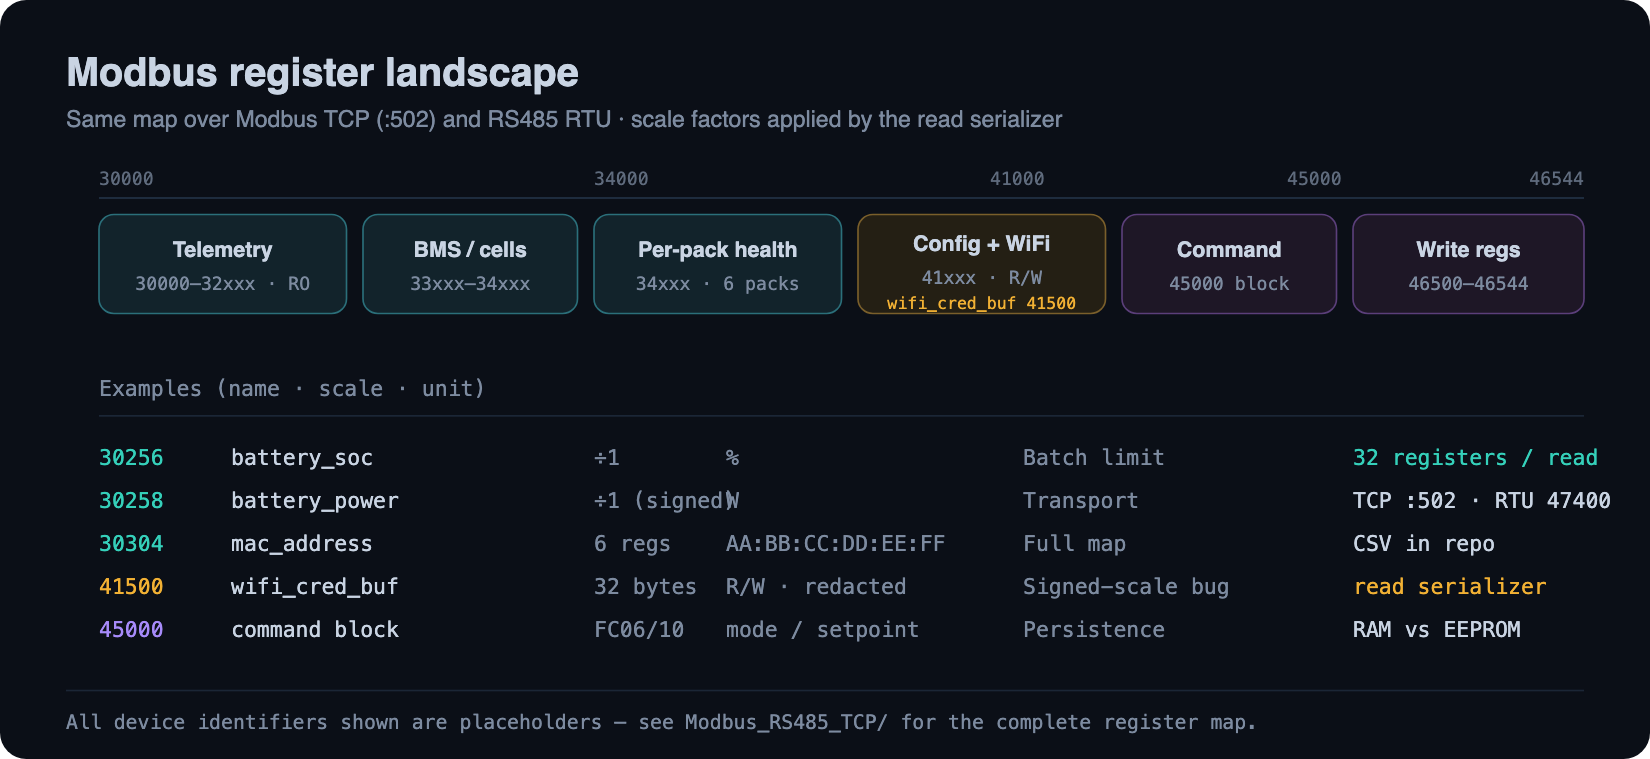Select register address 30256
This screenshot has width=1650, height=759.
click(x=131, y=458)
